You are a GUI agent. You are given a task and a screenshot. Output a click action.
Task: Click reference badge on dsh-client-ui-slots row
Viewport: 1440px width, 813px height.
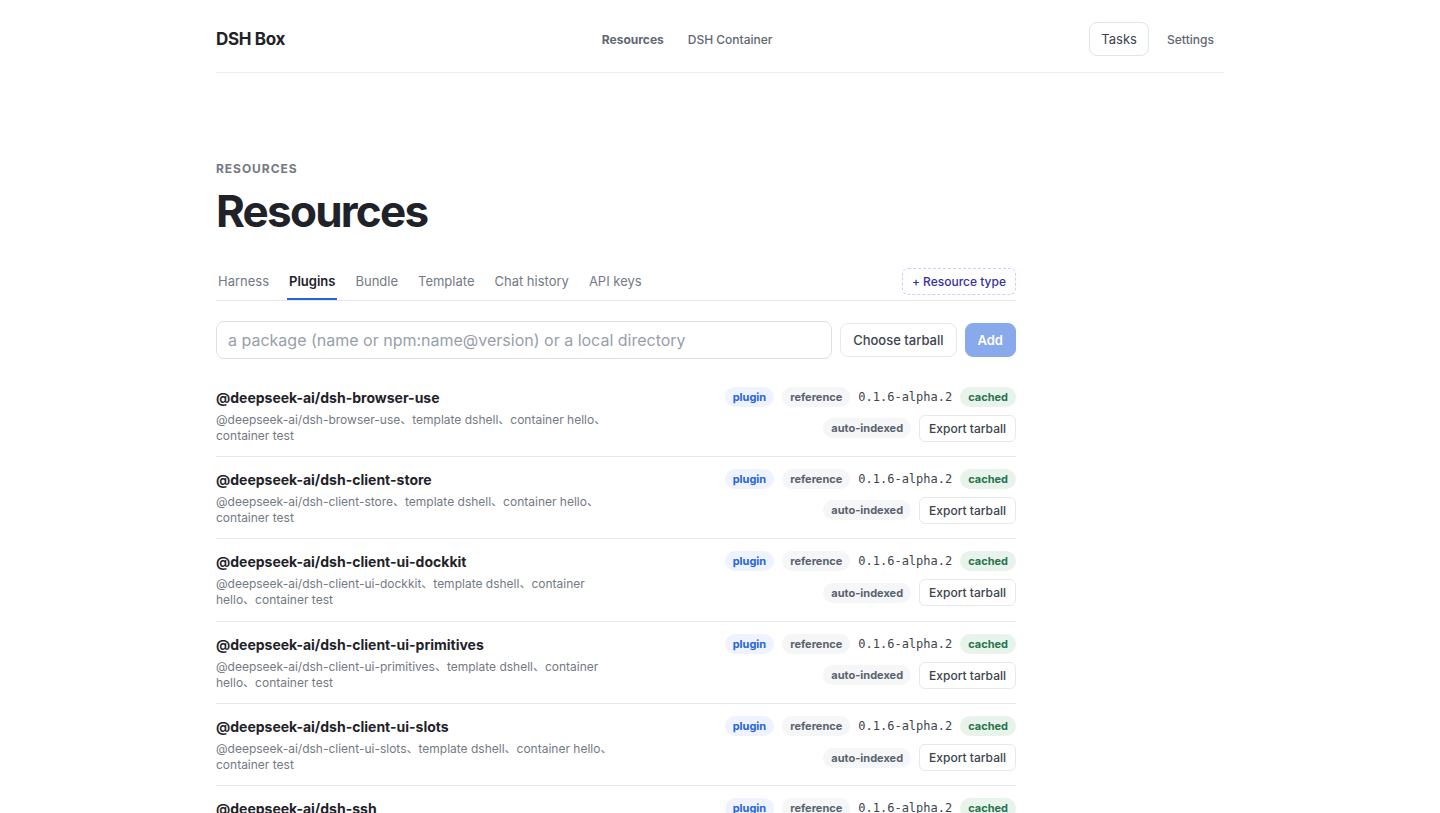click(x=816, y=726)
